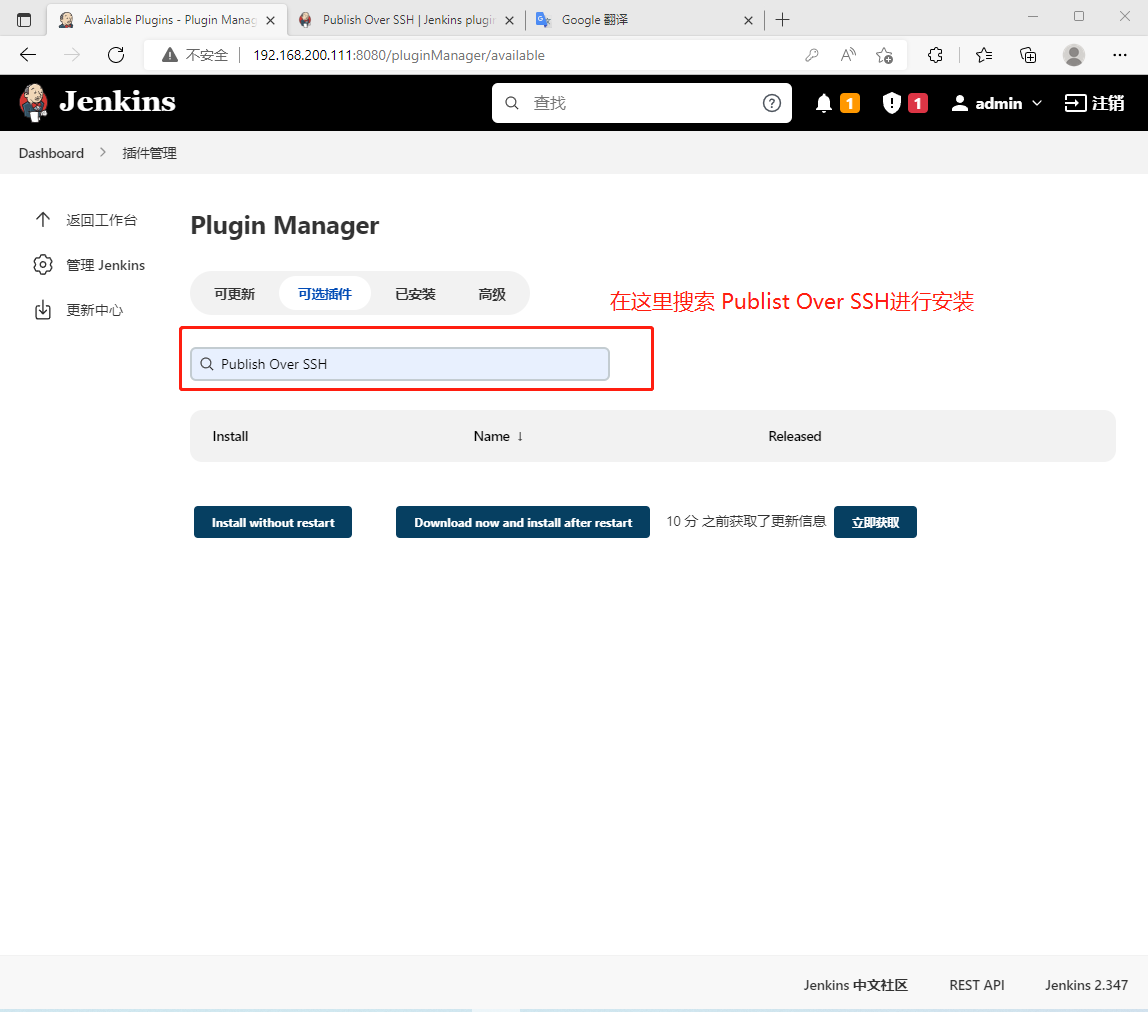Open Jenkins 中文社区 footer link
1148x1012 pixels.
pos(855,985)
